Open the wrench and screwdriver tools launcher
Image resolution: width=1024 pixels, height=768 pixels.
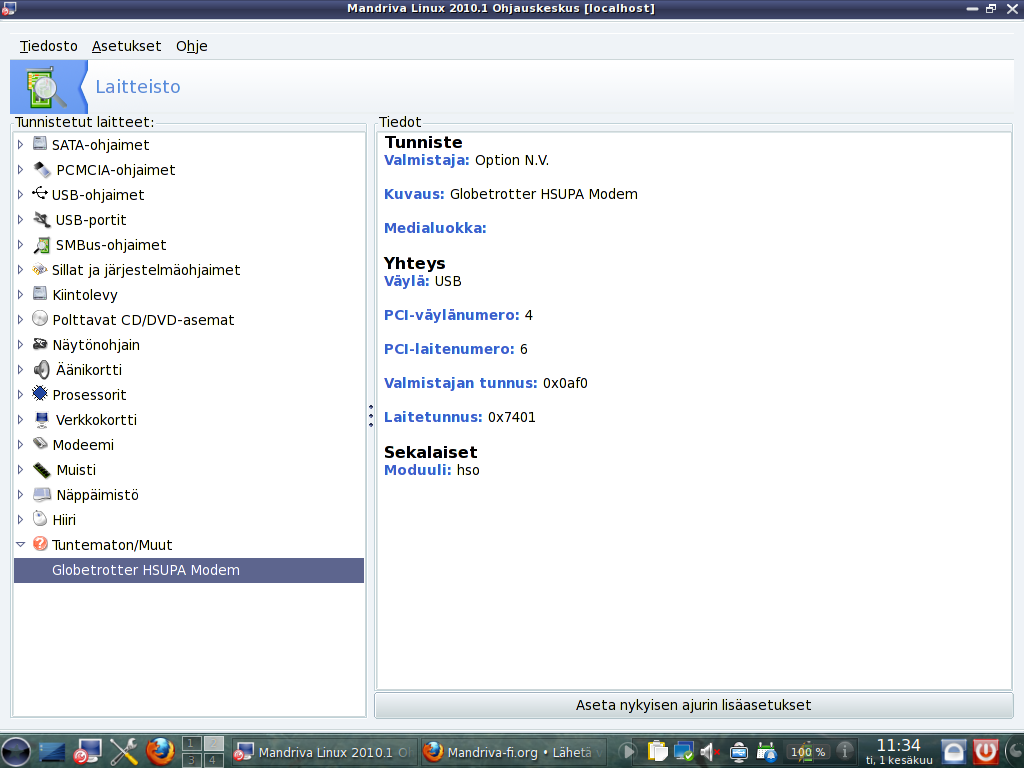(x=123, y=752)
